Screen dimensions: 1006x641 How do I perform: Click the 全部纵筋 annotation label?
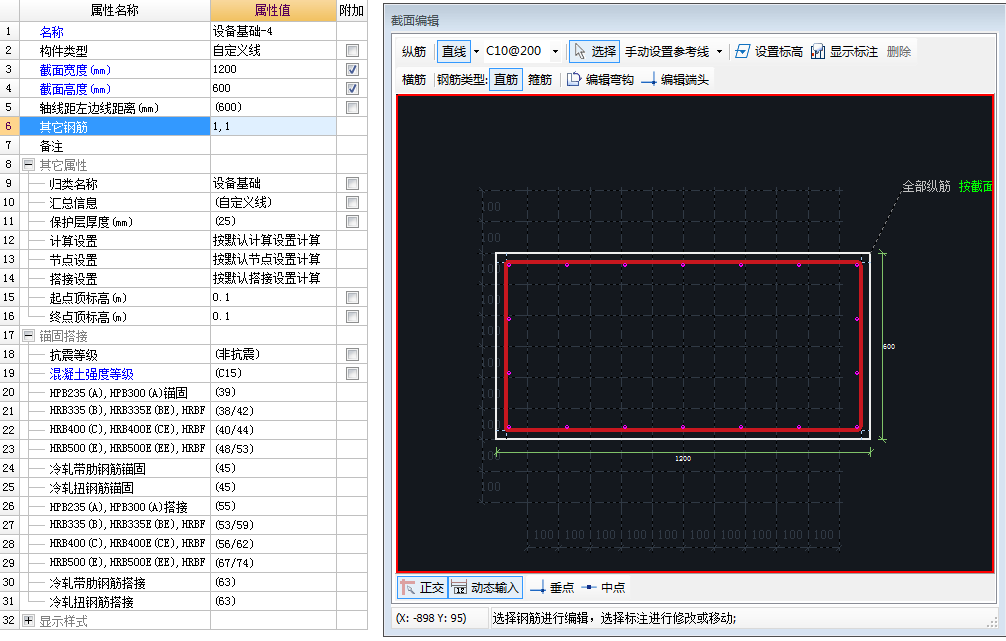coord(926,186)
